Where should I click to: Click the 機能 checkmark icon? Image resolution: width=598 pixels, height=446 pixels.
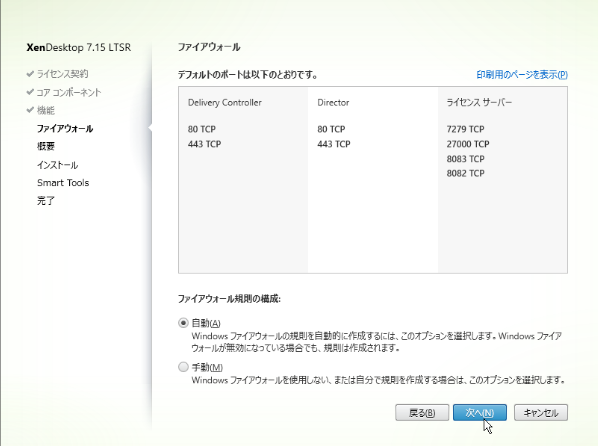(x=30, y=110)
